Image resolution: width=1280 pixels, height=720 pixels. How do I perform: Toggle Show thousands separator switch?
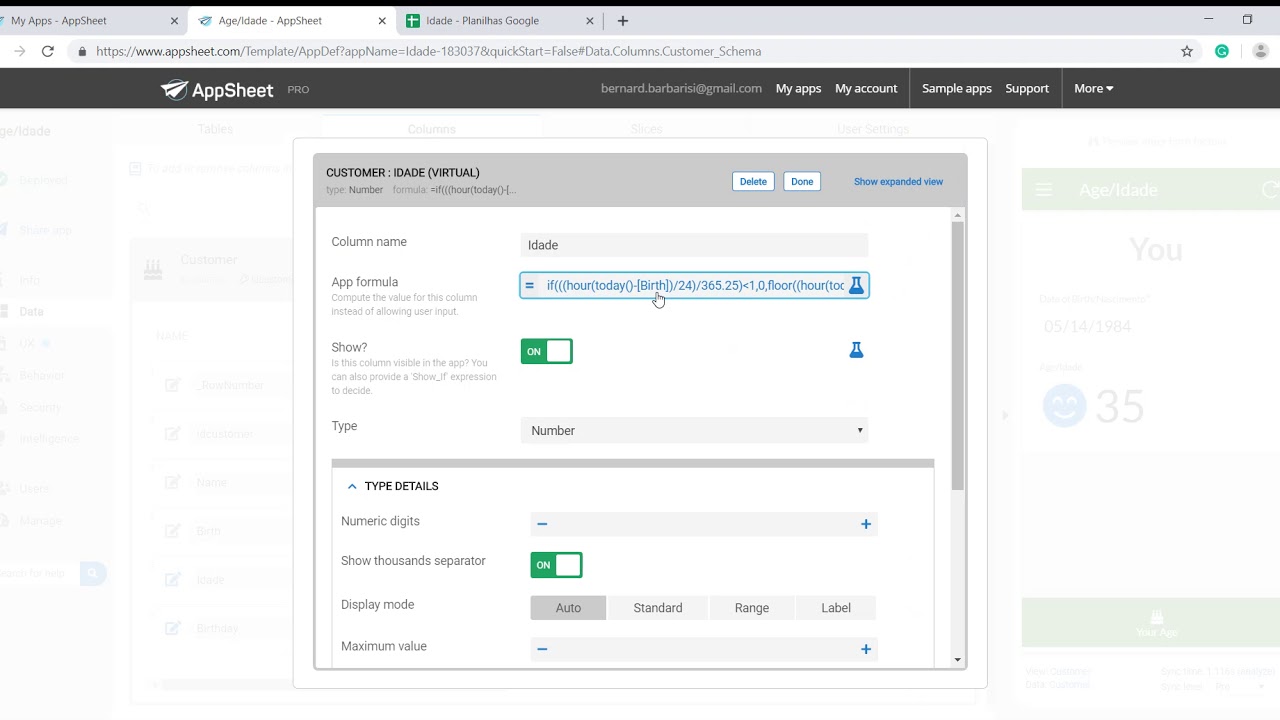[556, 565]
